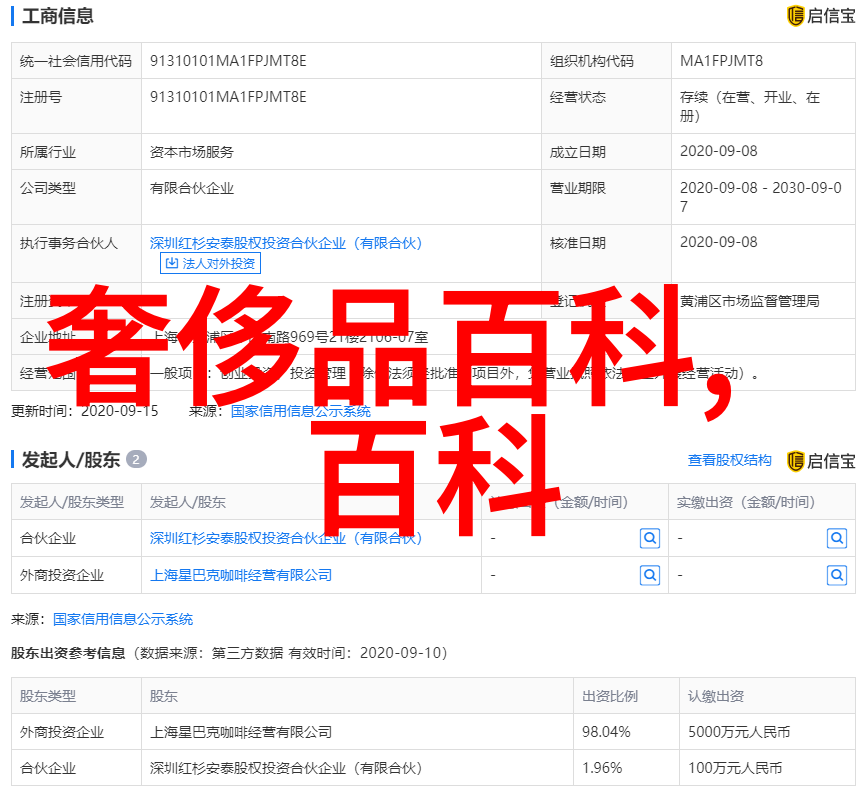This screenshot has width=867, height=790.
Task: Select credit code 91310101MA1FPJMT8E in 统一社会信用代码 row
Action: 228,61
